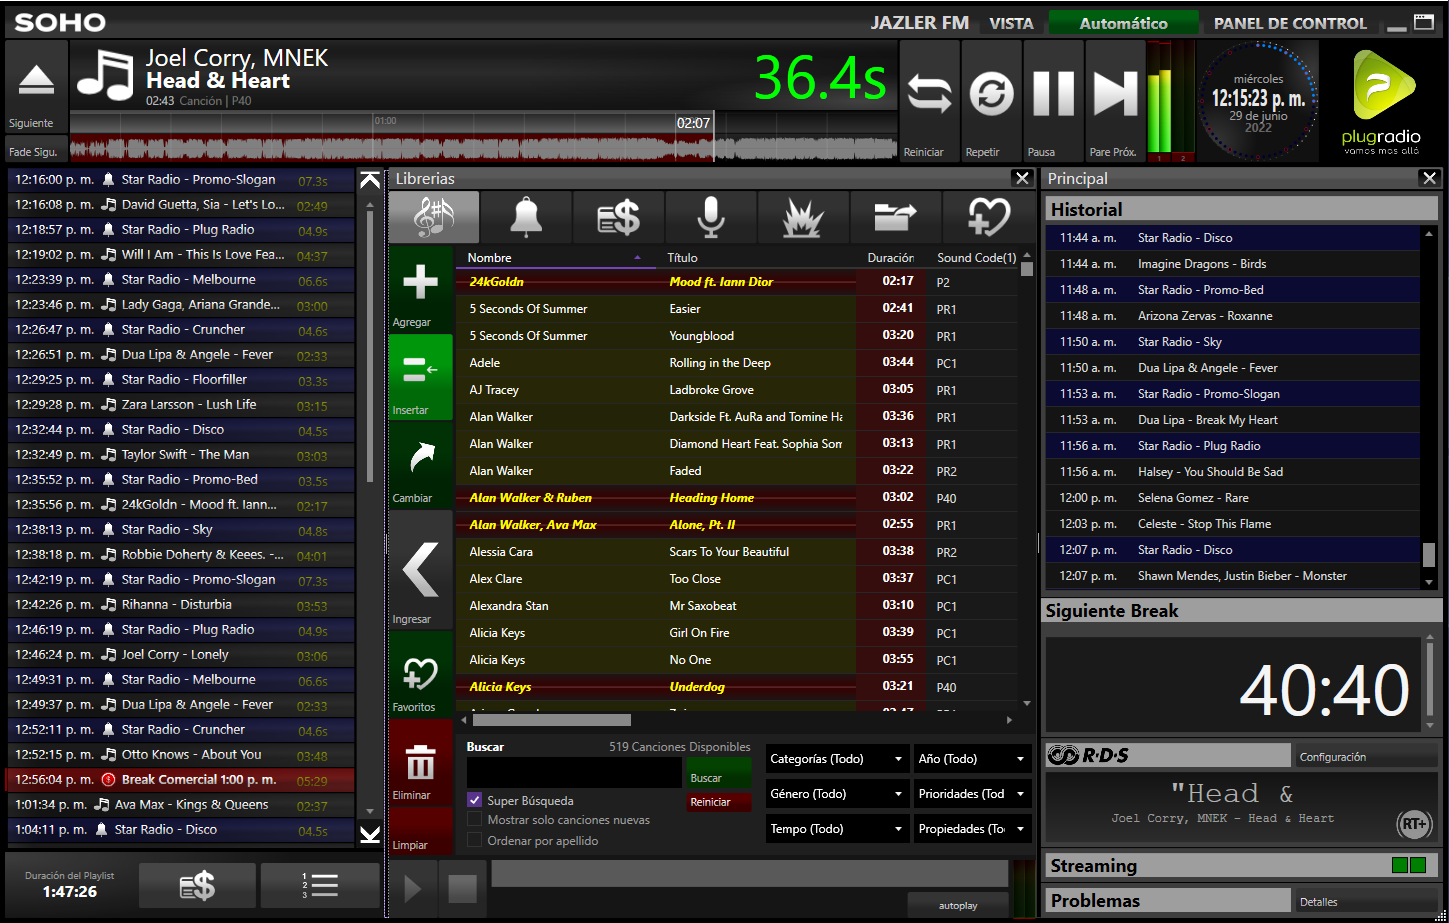Click the dollar commercial button below playlist
The width and height of the screenshot is (1449, 923).
coord(197,885)
